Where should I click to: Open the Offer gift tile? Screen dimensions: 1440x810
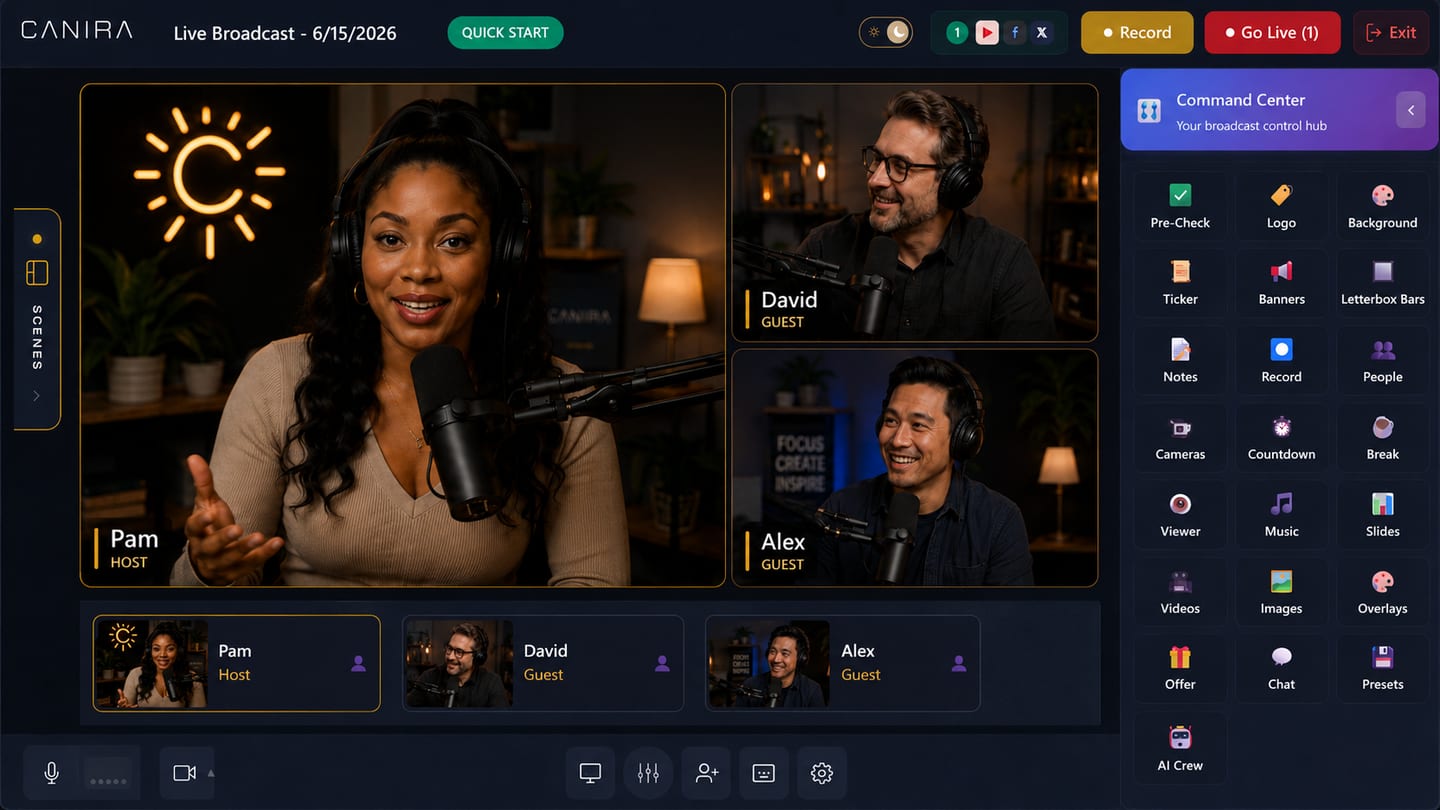click(1180, 667)
